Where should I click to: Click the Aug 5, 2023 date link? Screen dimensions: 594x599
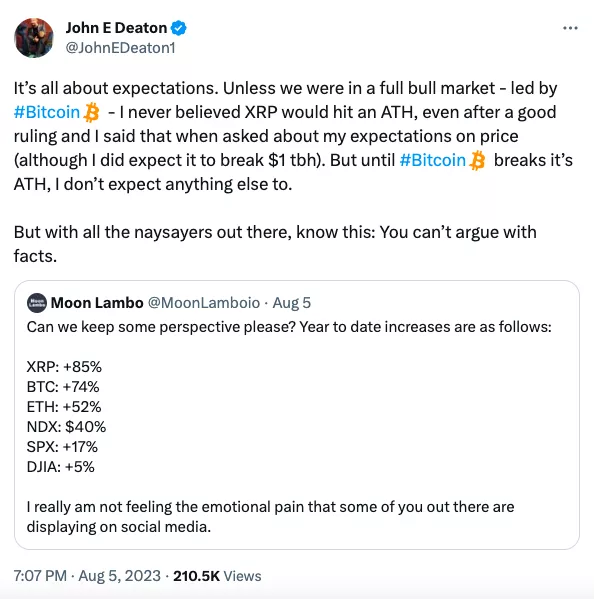click(120, 576)
